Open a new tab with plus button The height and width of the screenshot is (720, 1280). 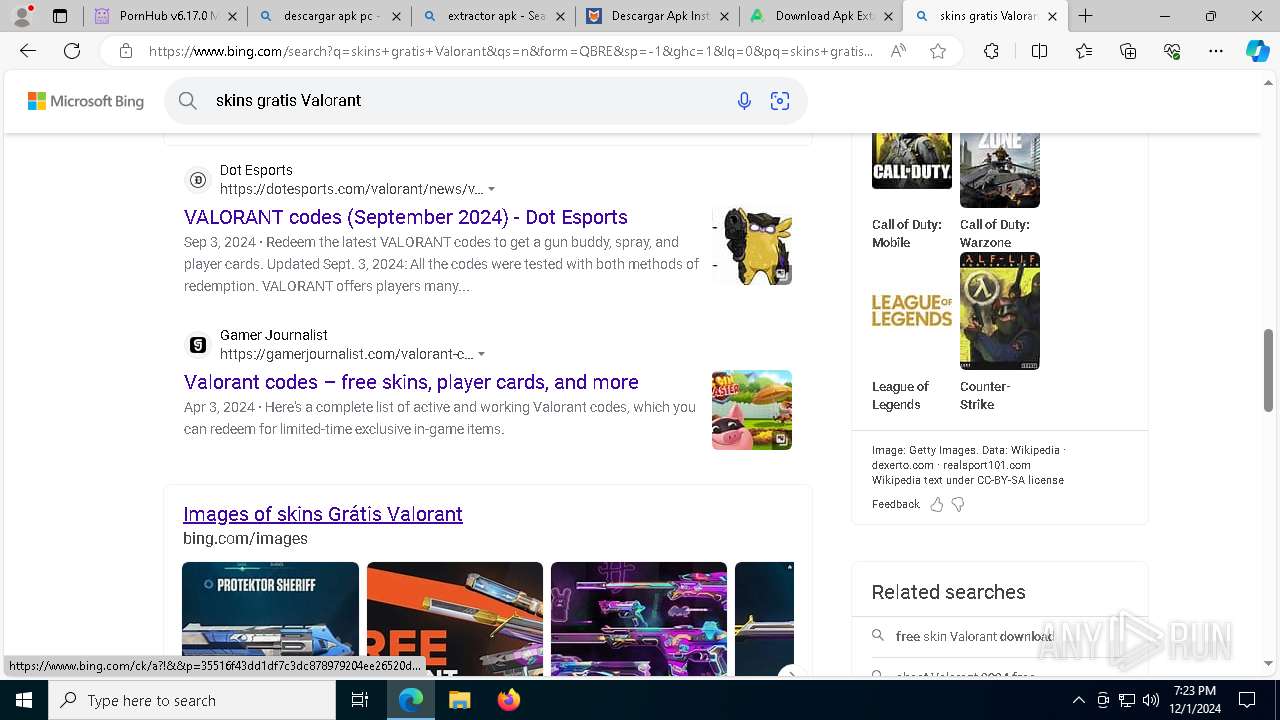pos(1085,16)
